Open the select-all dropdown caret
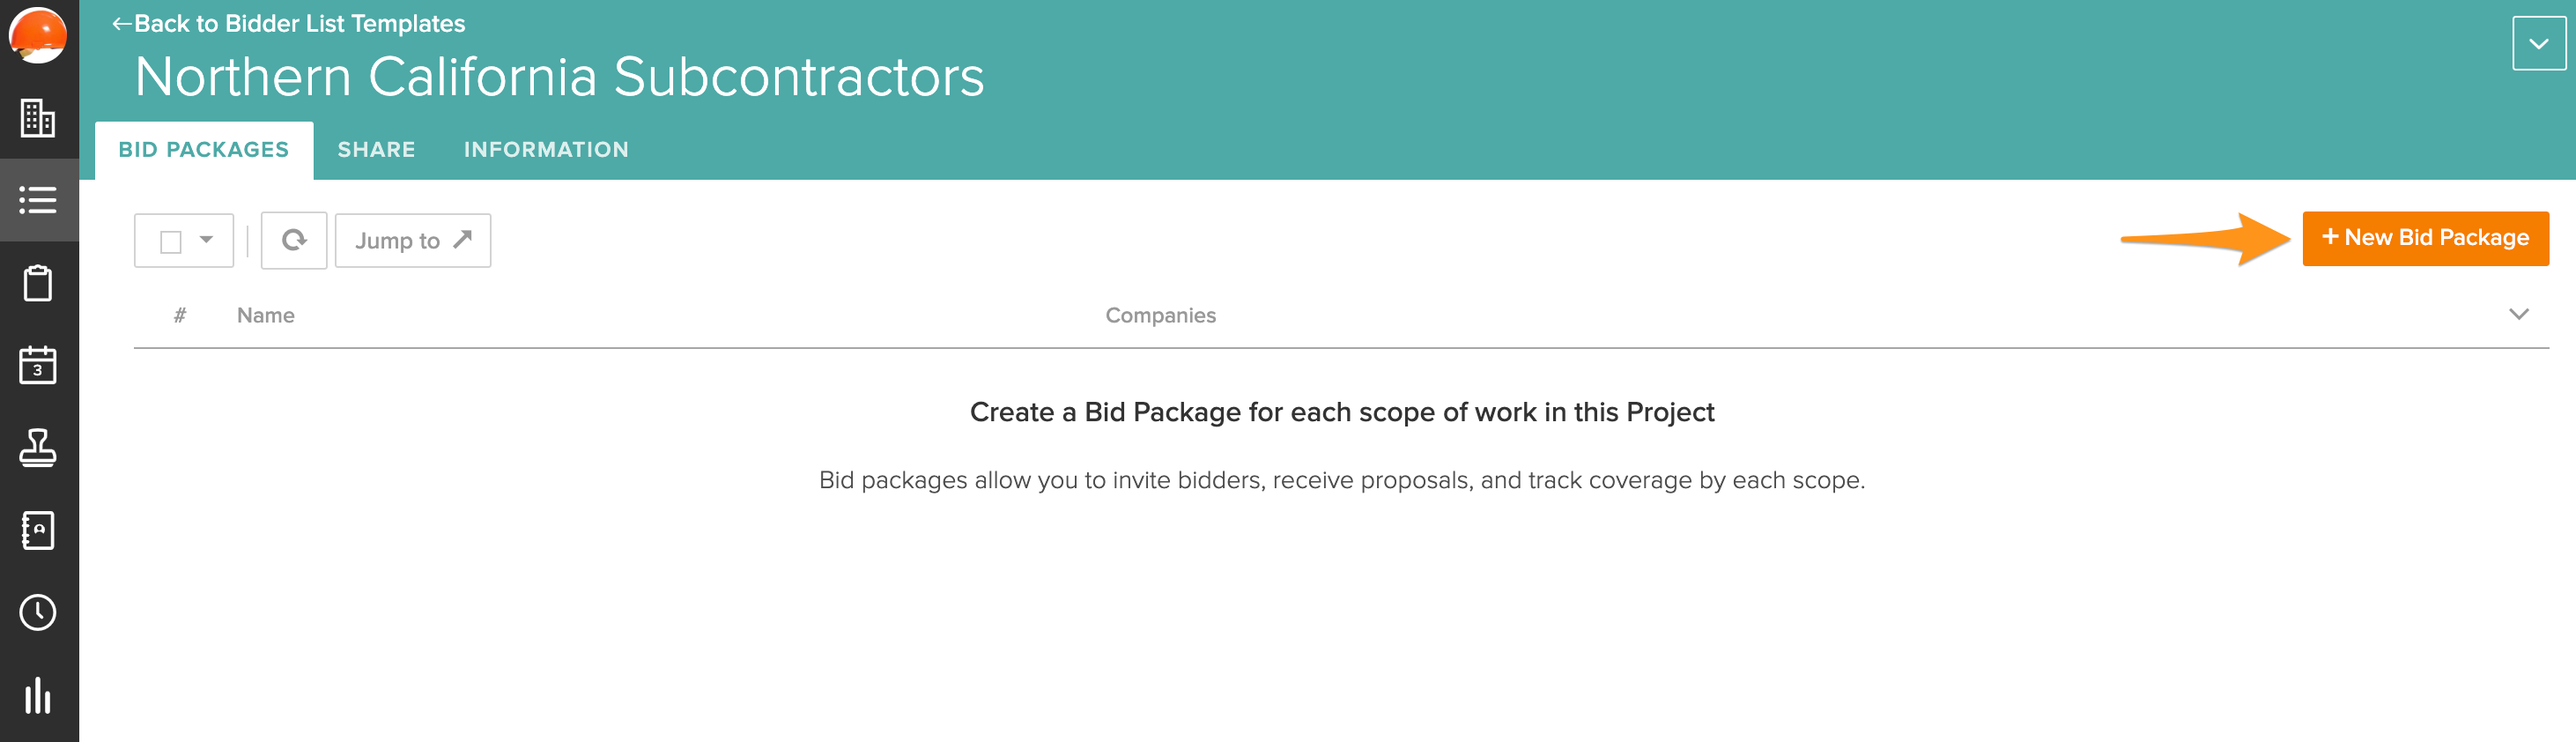The image size is (2576, 742). tap(206, 240)
